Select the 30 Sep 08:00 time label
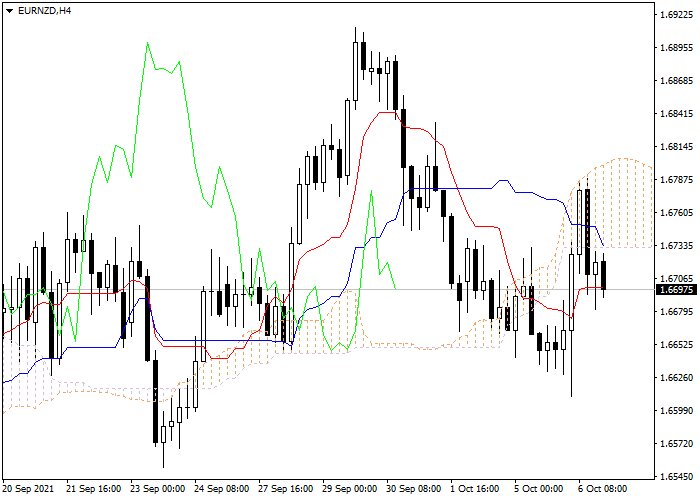 414,489
